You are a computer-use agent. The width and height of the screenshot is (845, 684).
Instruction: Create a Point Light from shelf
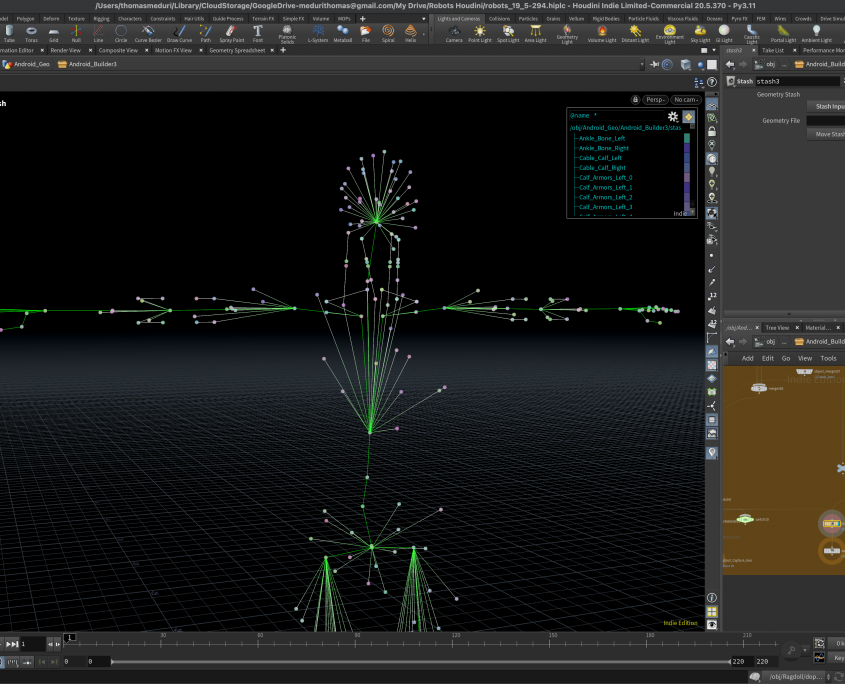pos(480,33)
